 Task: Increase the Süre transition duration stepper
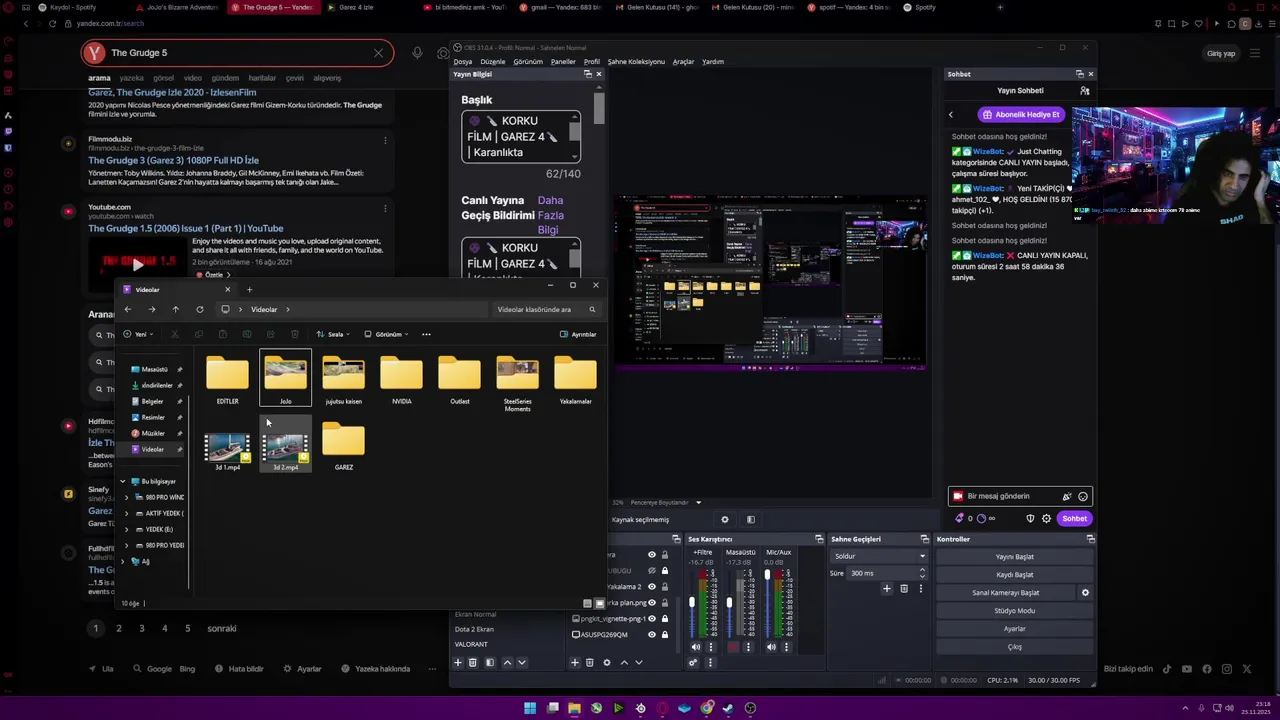click(x=922, y=570)
